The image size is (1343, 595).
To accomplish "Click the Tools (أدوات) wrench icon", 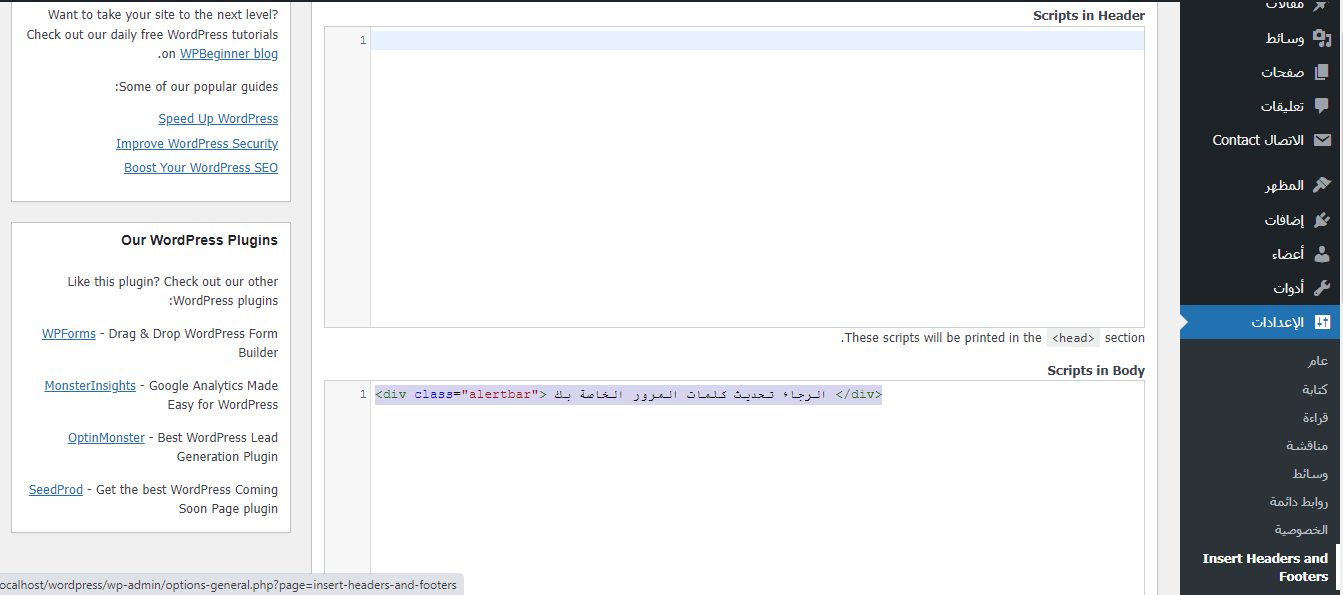I will 1321,288.
